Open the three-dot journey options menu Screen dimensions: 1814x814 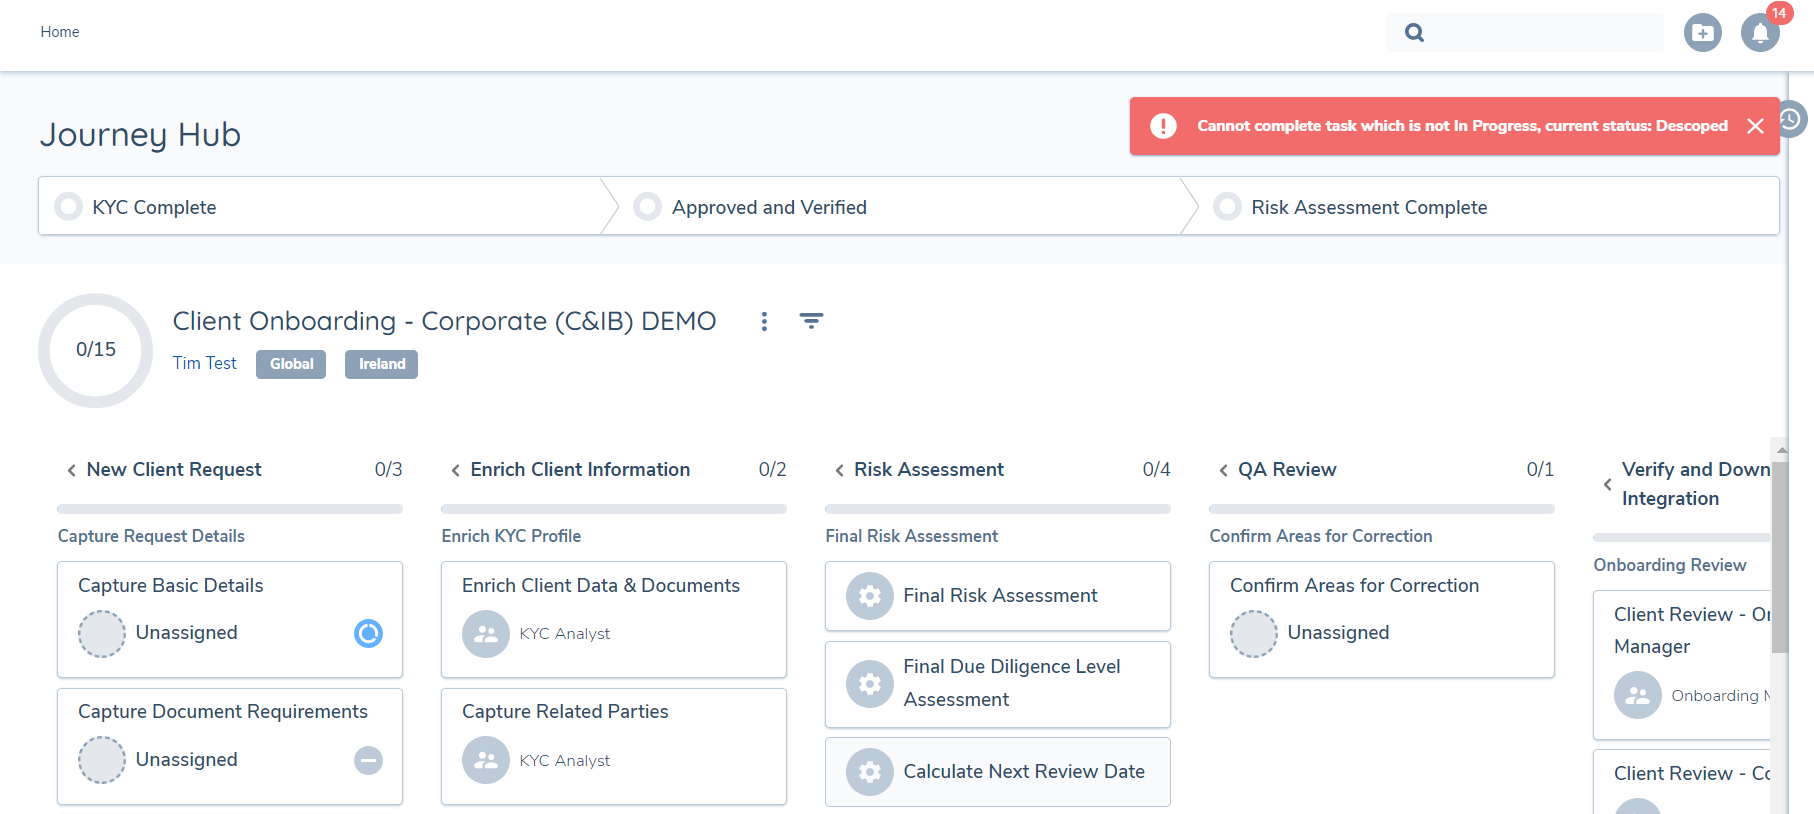pos(764,321)
